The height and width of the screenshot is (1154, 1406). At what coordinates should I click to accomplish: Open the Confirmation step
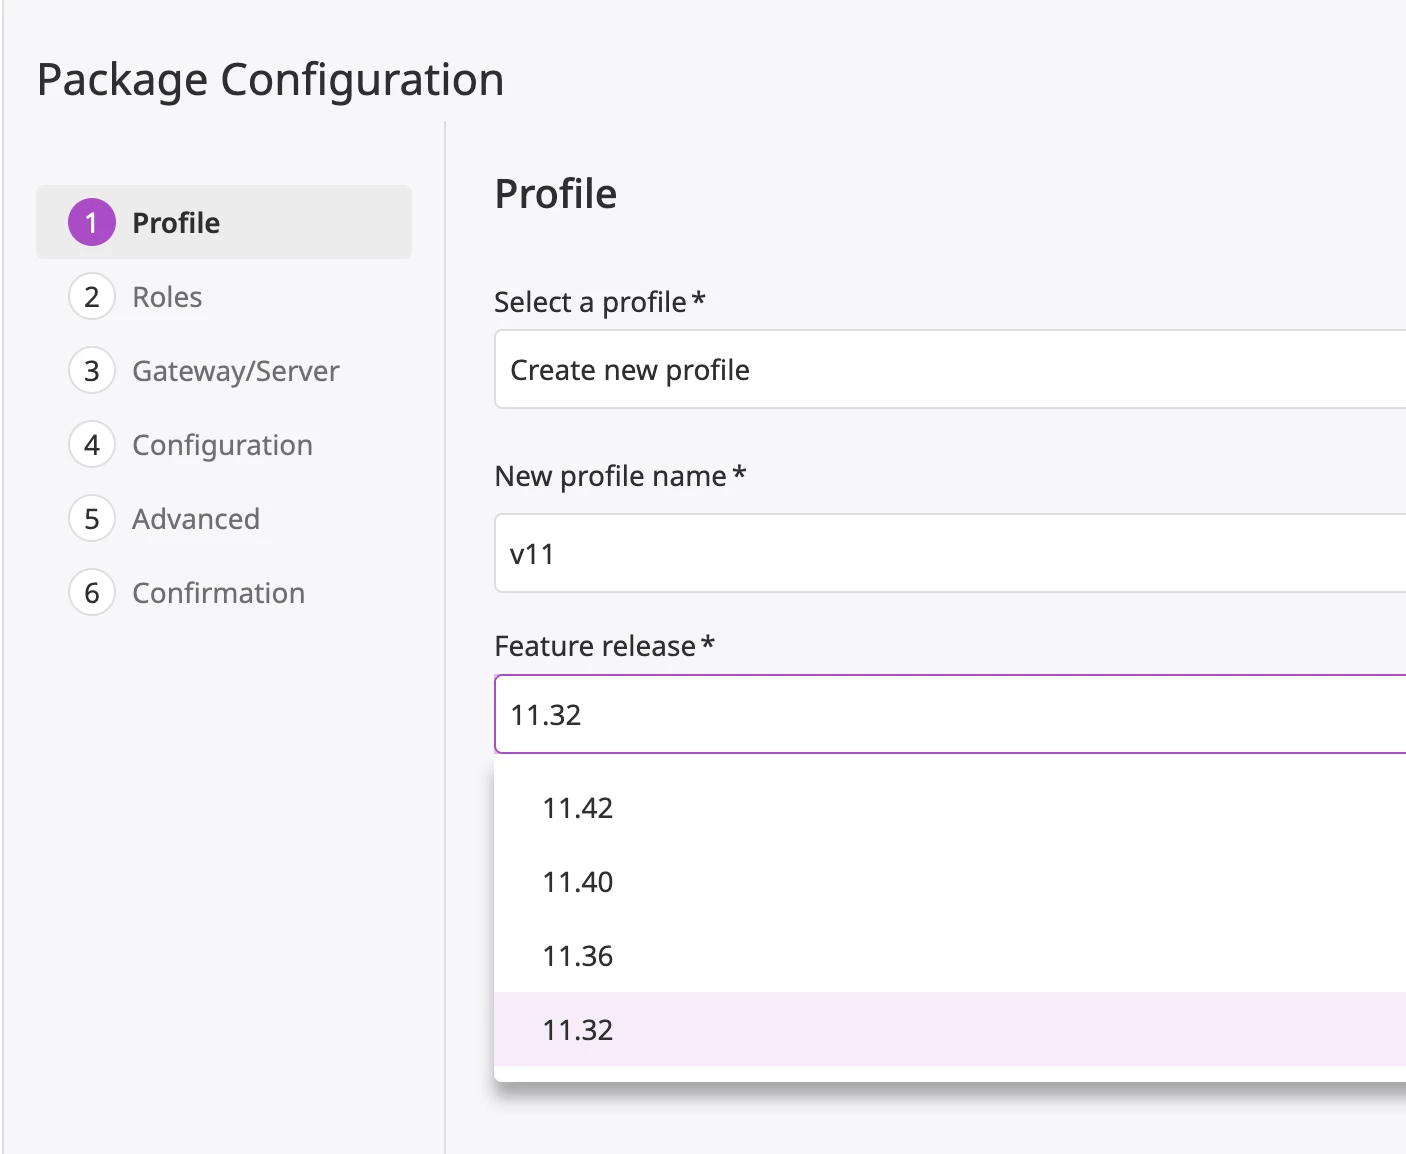click(218, 593)
